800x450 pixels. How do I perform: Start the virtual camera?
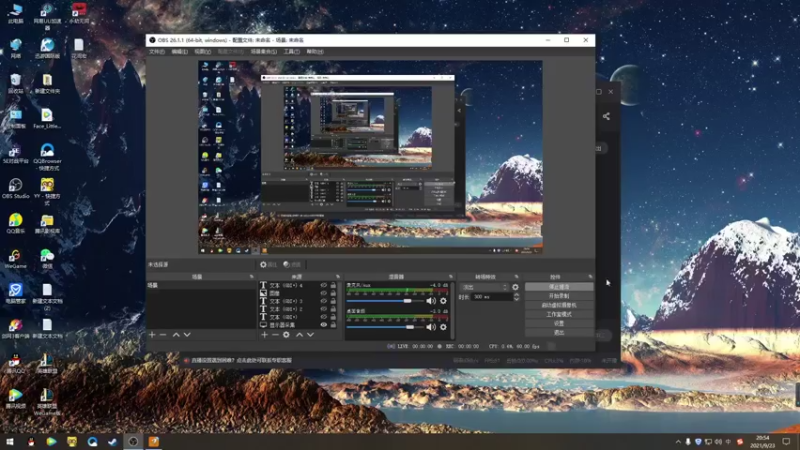[x=559, y=305]
